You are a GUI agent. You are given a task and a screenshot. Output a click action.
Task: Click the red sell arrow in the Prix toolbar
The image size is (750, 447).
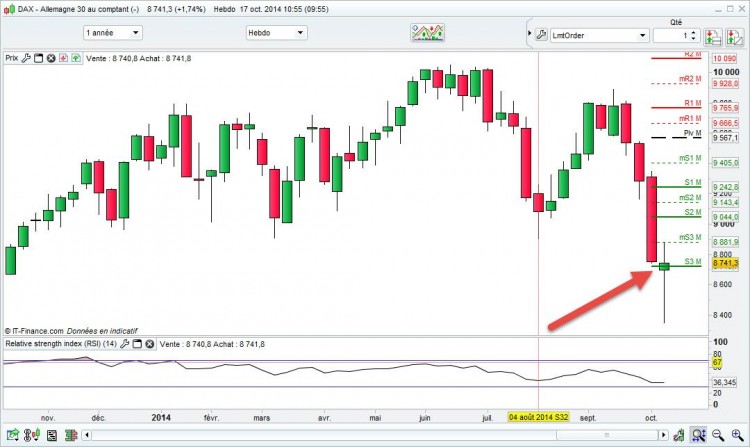(x=63, y=58)
